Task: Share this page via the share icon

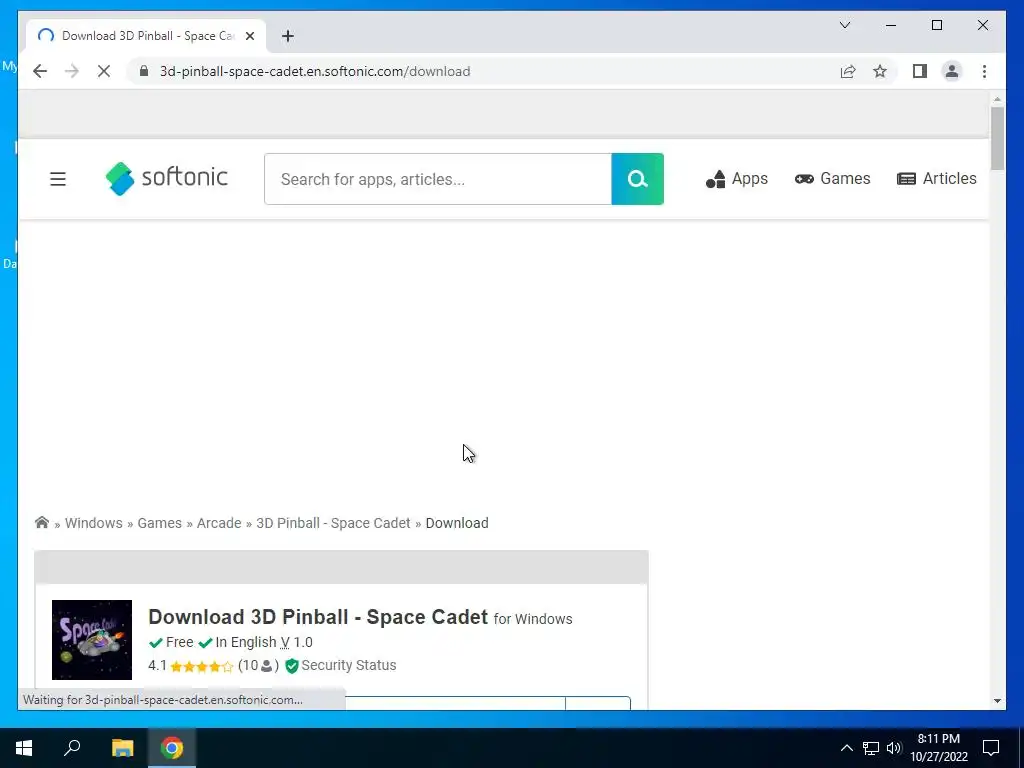Action: (x=848, y=71)
